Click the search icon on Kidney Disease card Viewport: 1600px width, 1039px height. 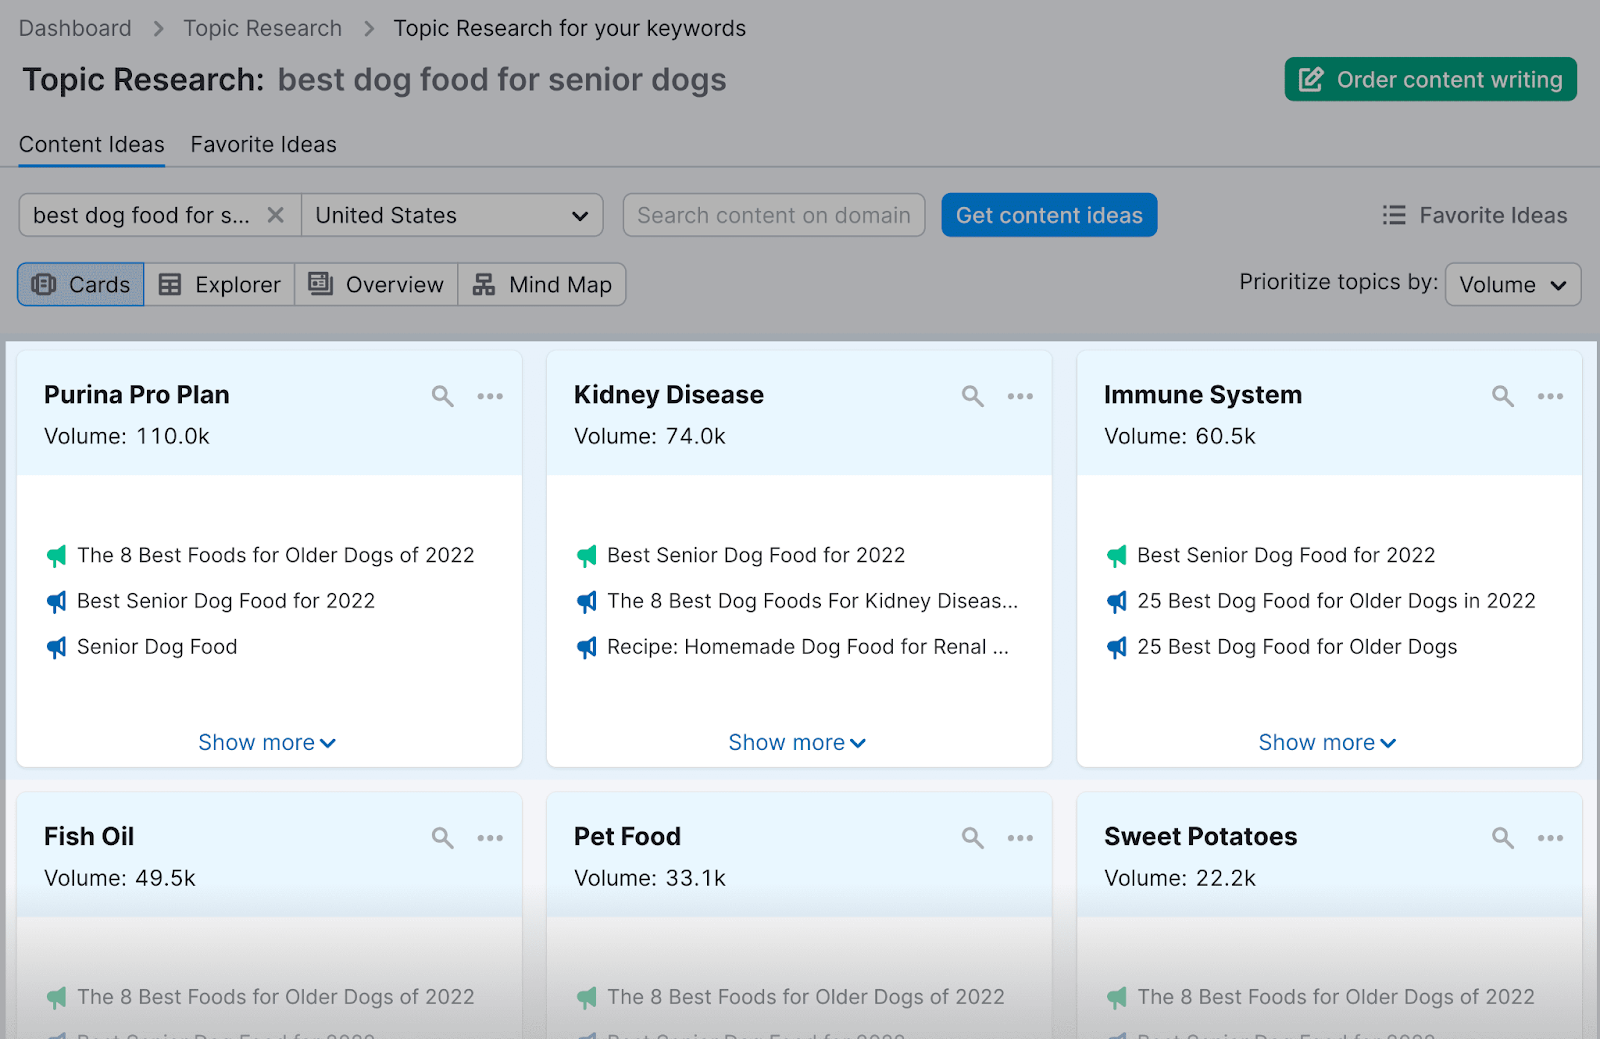coord(972,396)
